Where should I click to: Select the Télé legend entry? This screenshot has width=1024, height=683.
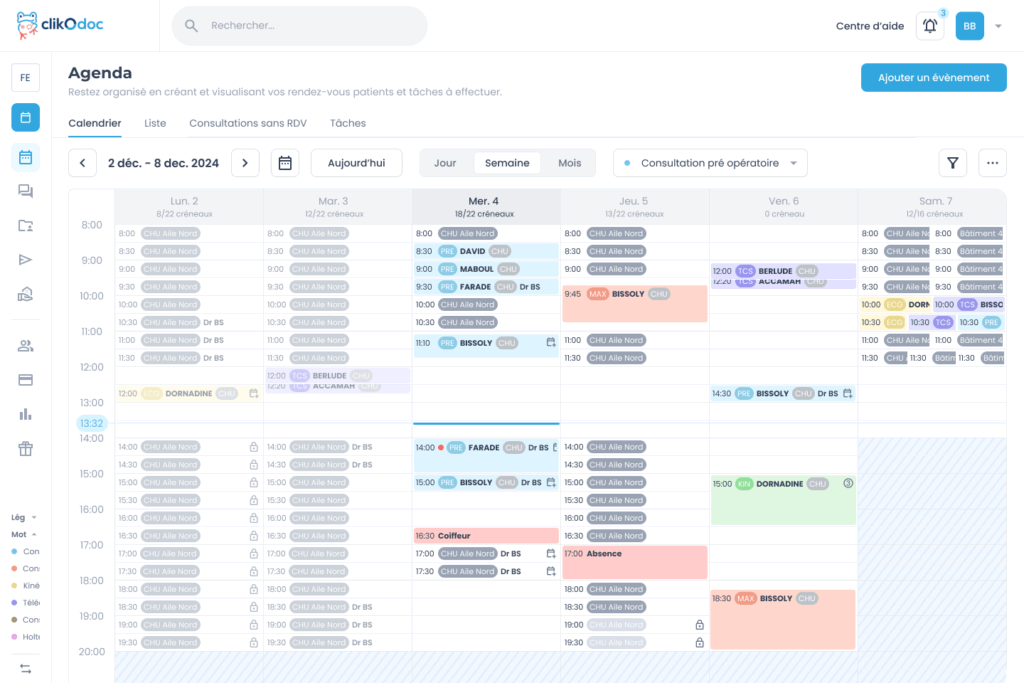[26, 603]
